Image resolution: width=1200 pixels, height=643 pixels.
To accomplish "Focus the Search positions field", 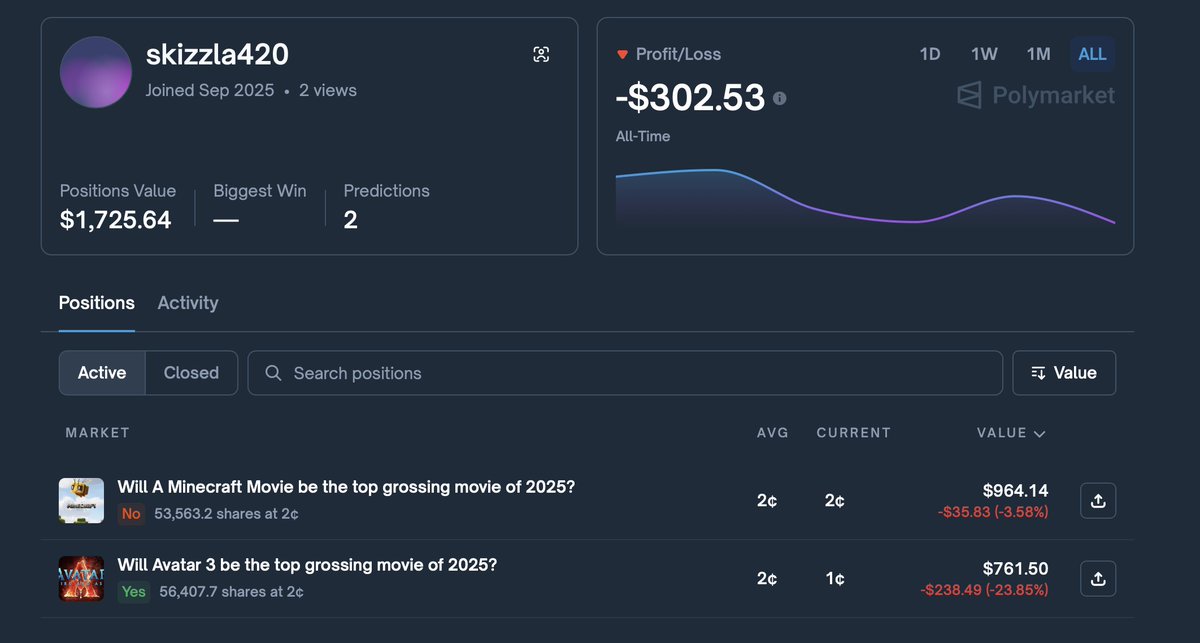I will (625, 373).
